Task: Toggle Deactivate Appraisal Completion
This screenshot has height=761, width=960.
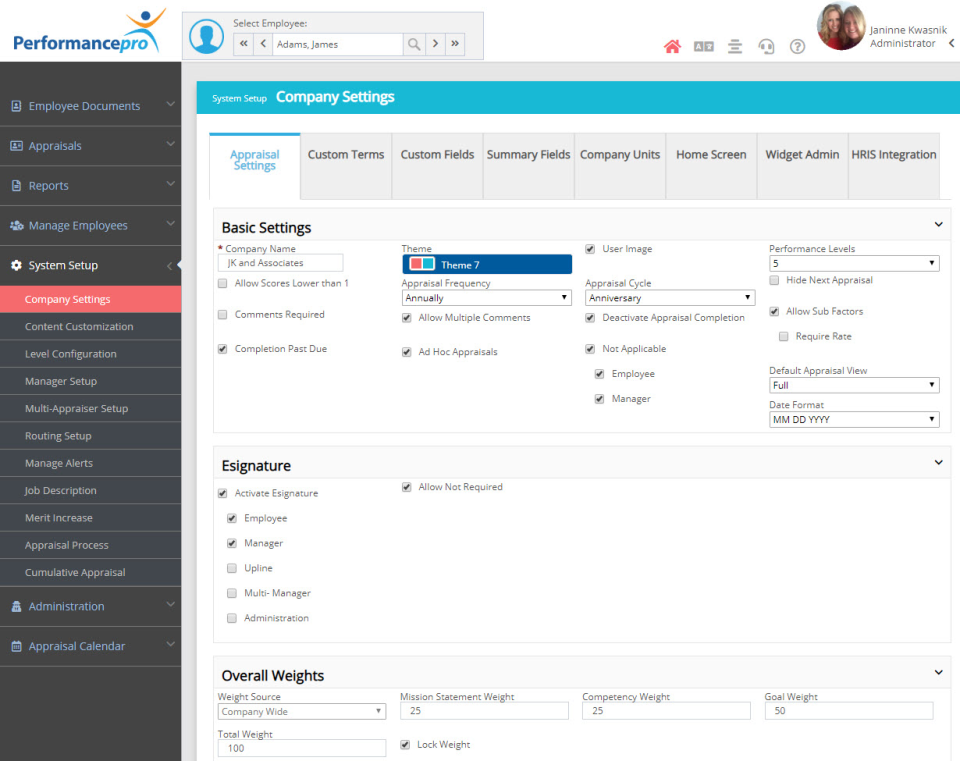Action: 590,318
